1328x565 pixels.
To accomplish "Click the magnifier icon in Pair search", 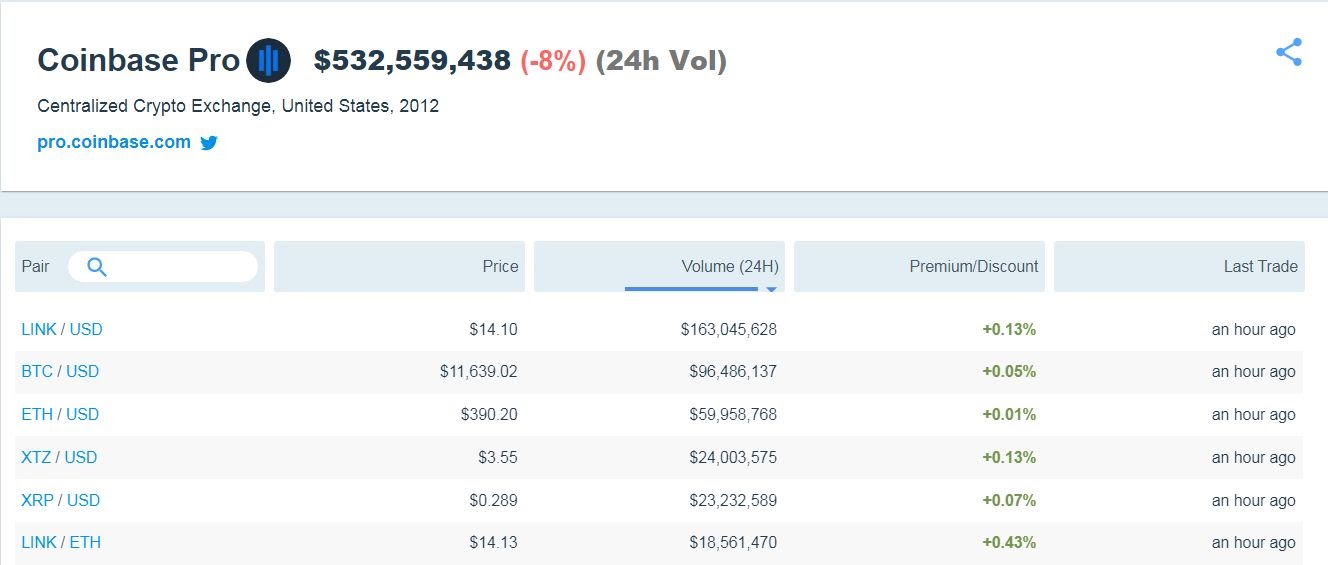I will pyautogui.click(x=97, y=267).
